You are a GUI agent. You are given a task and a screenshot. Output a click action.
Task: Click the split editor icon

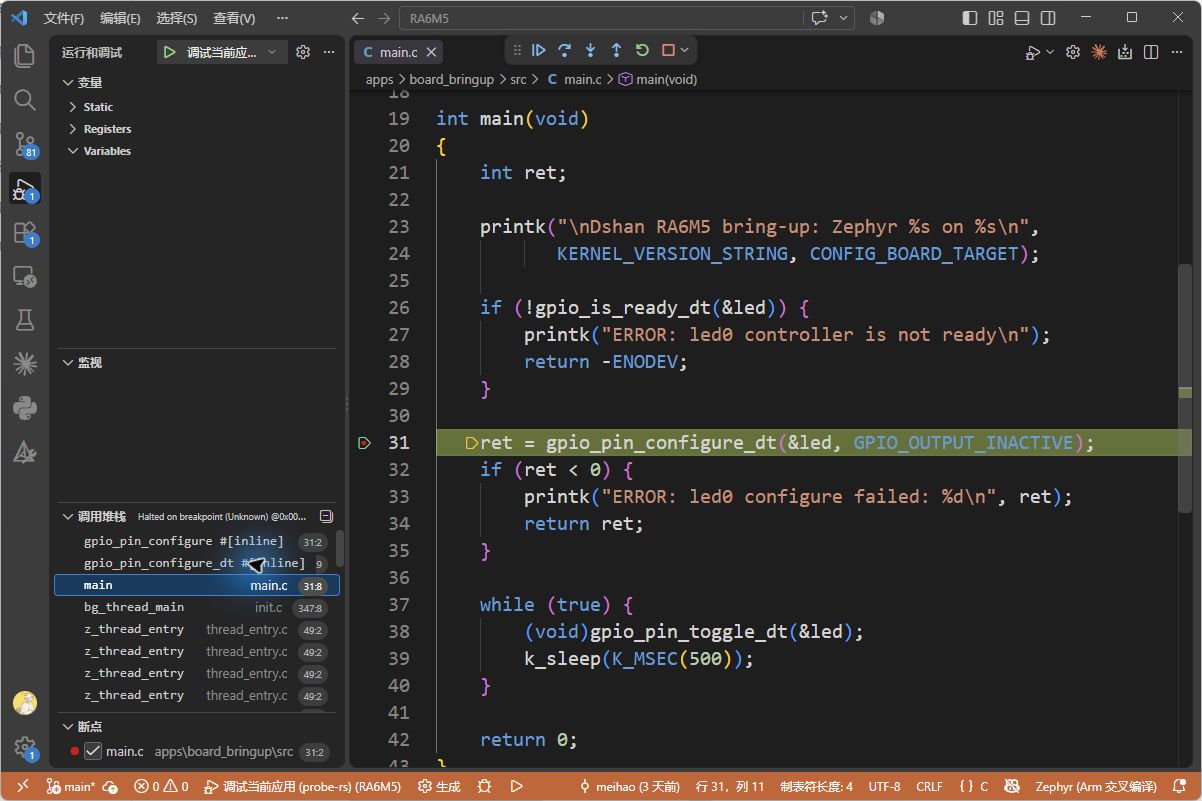(x=1151, y=52)
